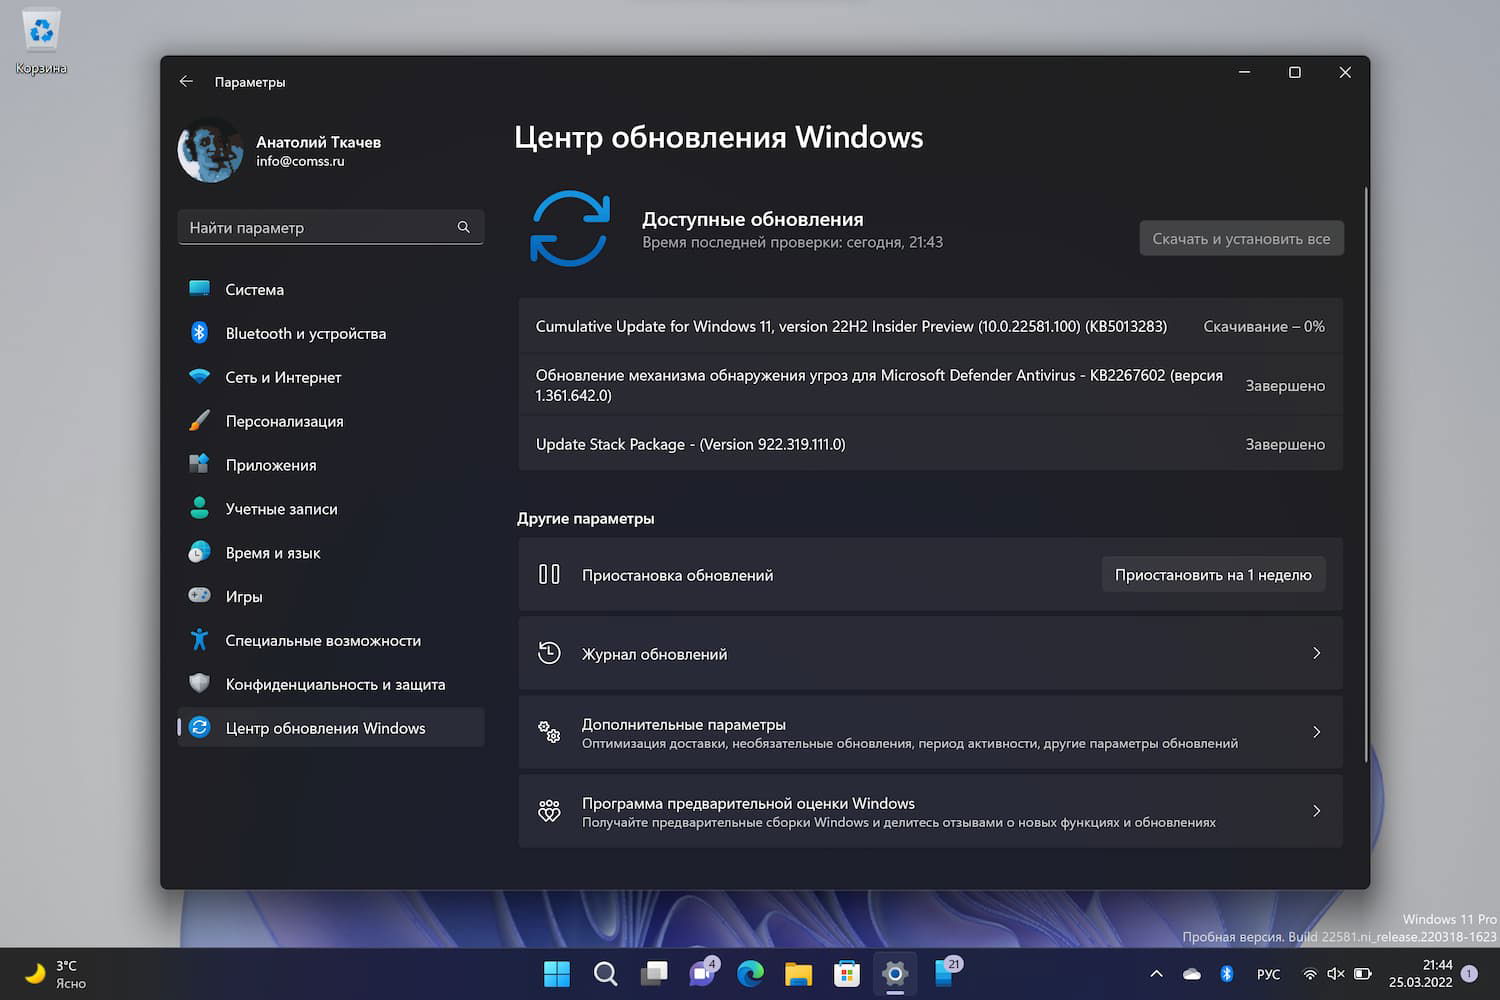Click Приостановить на 1 неделю
1500x1000 pixels.
coord(1212,574)
